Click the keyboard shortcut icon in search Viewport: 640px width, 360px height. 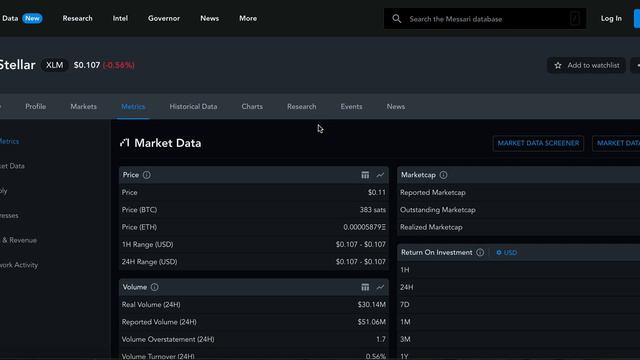tap(575, 18)
